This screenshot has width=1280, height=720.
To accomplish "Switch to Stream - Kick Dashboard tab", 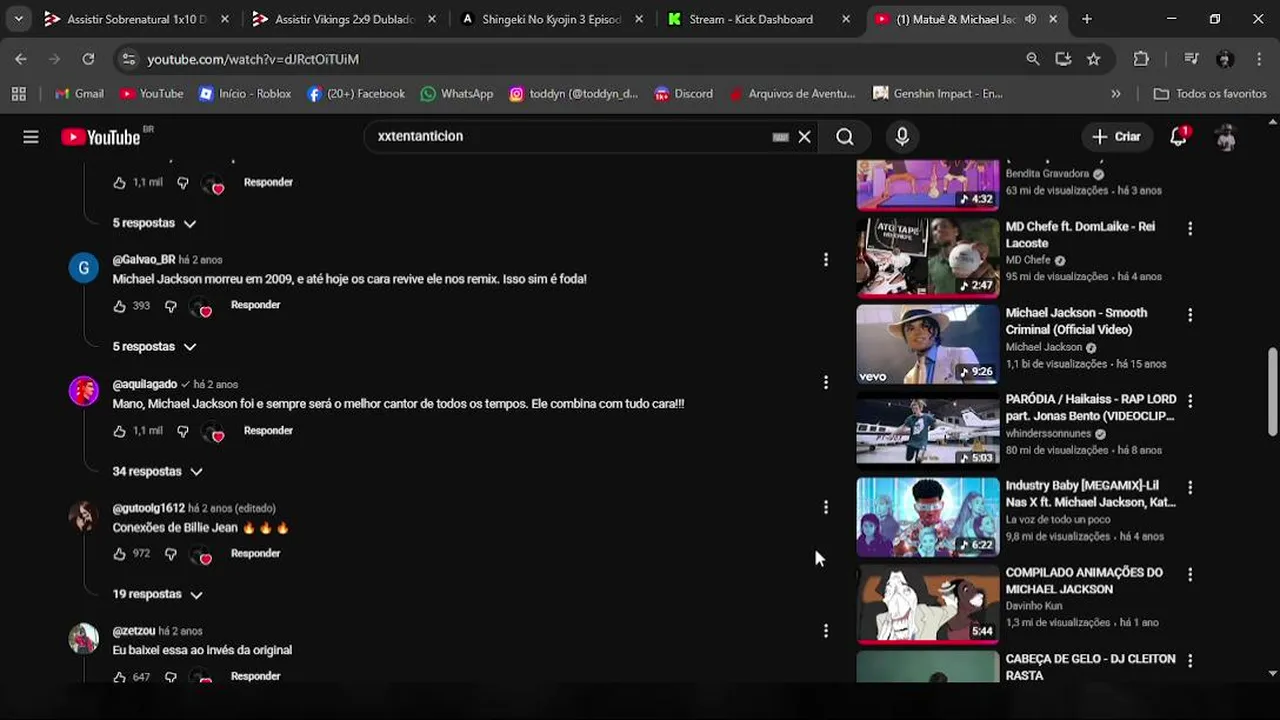I will pyautogui.click(x=760, y=19).
